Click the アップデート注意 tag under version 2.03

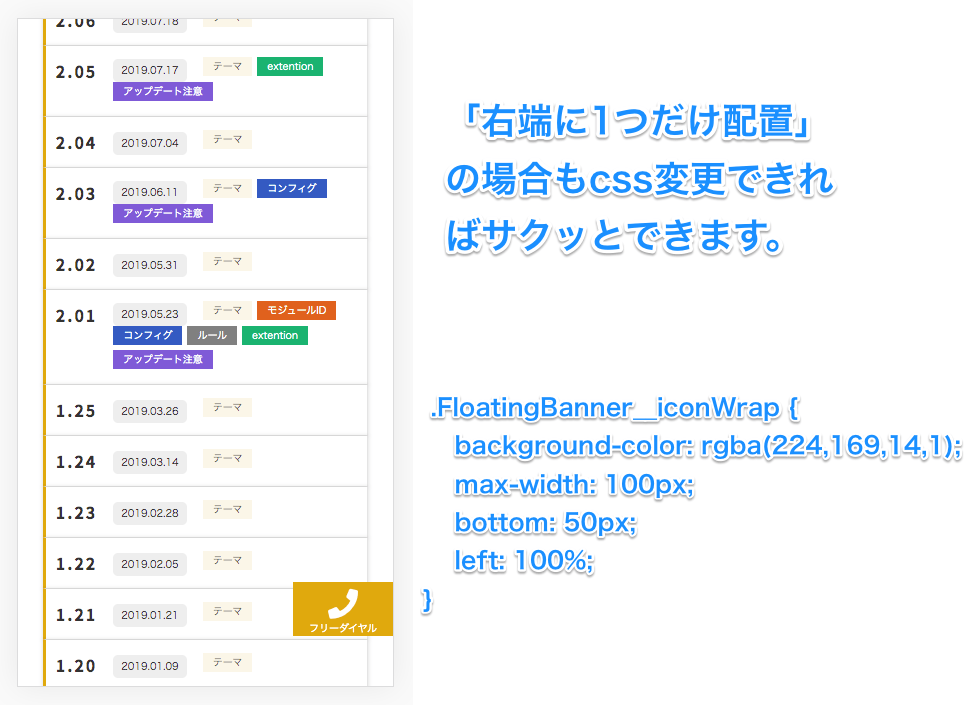163,213
